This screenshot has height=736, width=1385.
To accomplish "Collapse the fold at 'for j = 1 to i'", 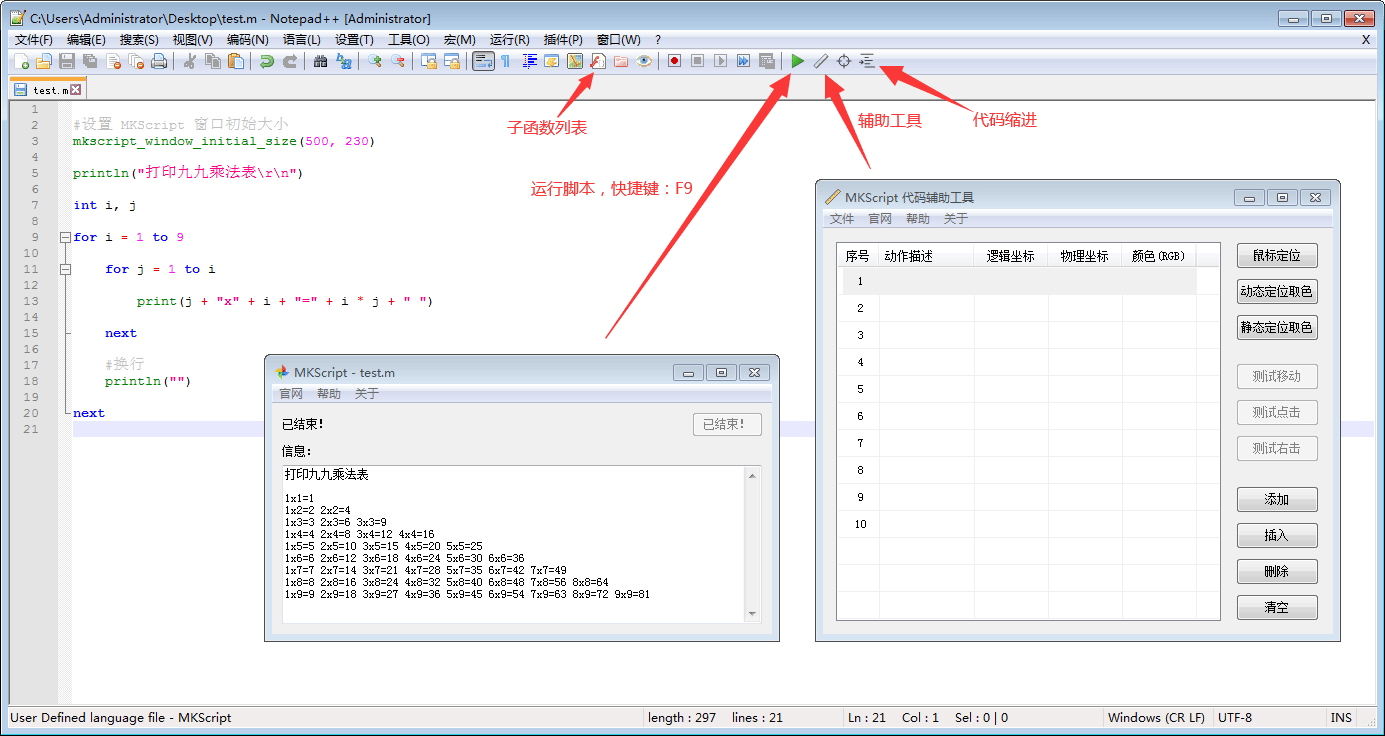I will point(65,269).
